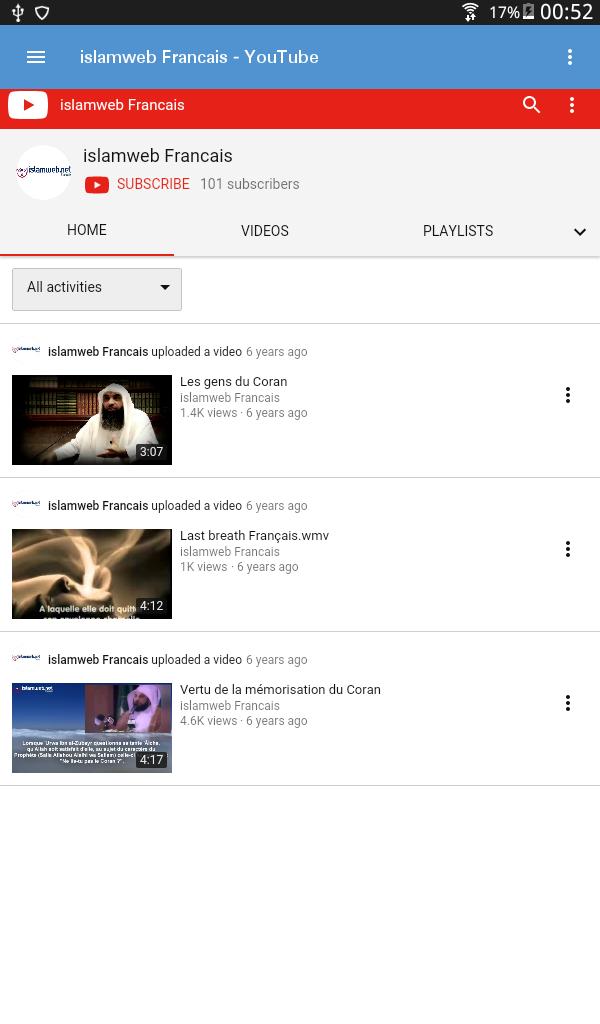Image resolution: width=600 pixels, height=1024 pixels.
Task: Play the Last breath Français.wmv thumbnail
Action: click(x=92, y=574)
